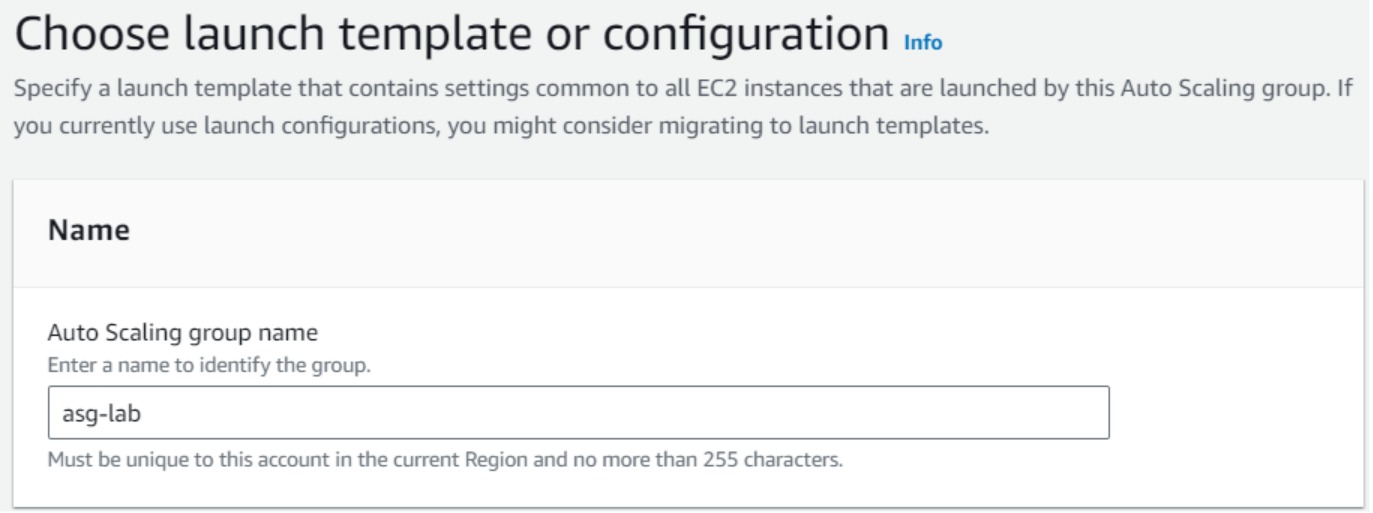
Task: Open the Info link beside the heading
Action: (923, 42)
